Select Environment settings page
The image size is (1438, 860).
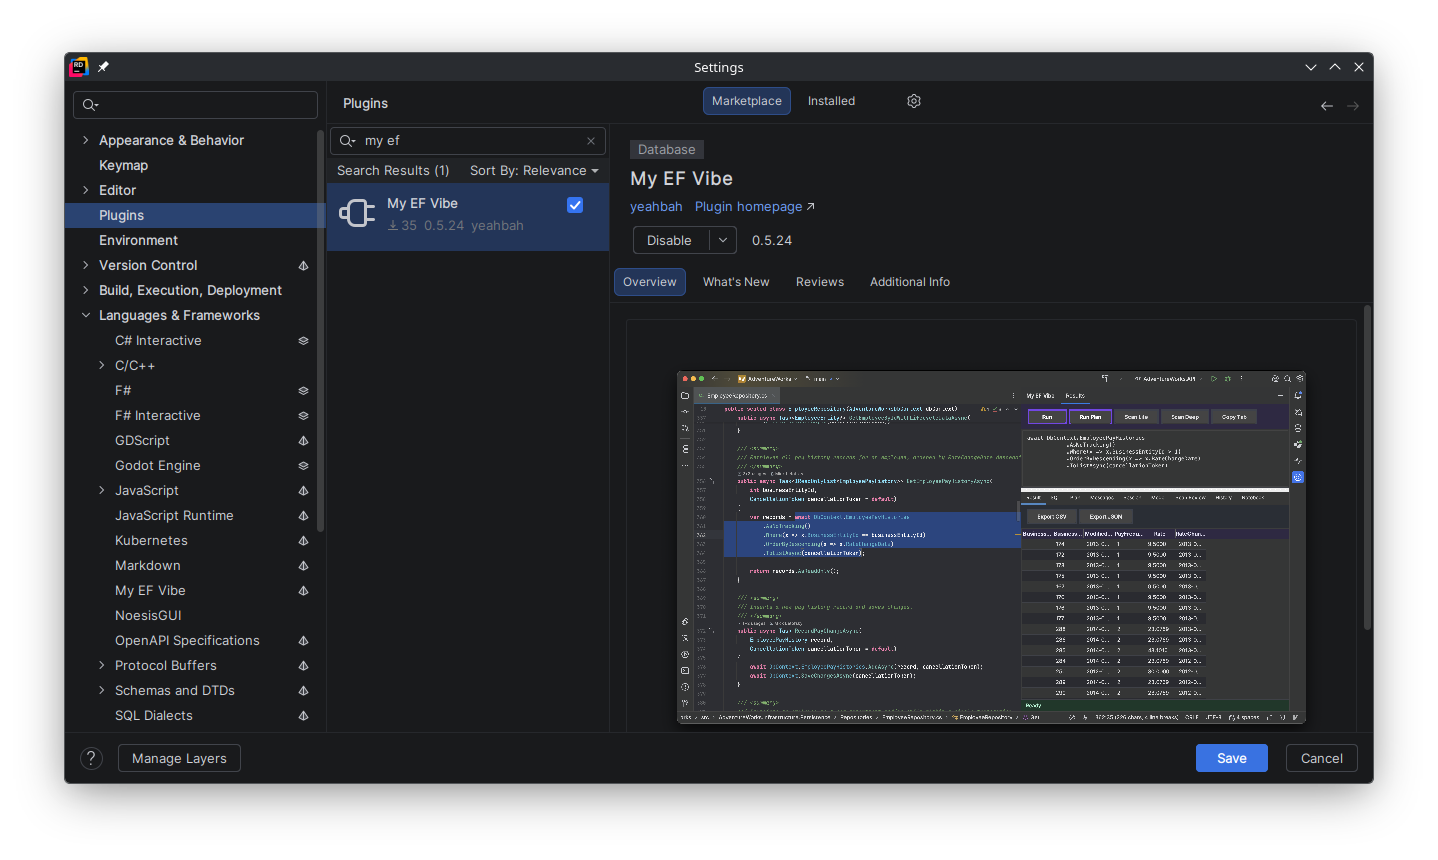[x=138, y=240]
